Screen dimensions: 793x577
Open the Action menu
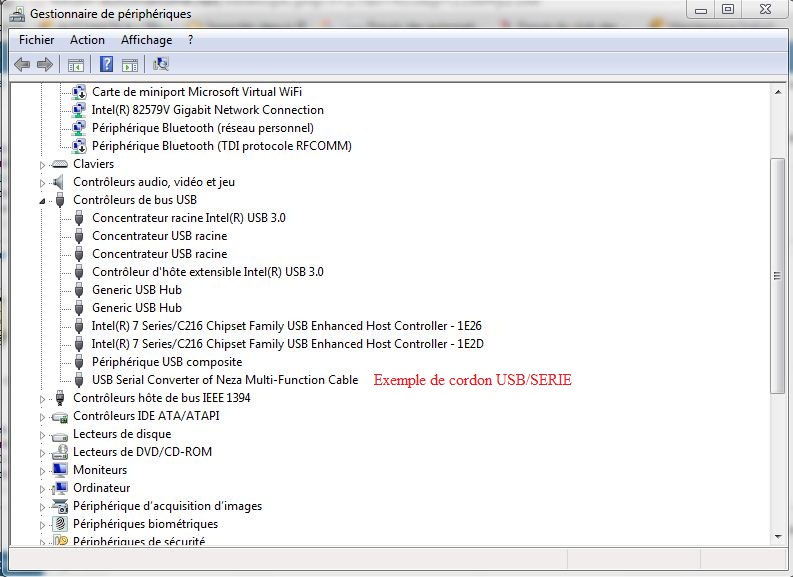point(87,40)
